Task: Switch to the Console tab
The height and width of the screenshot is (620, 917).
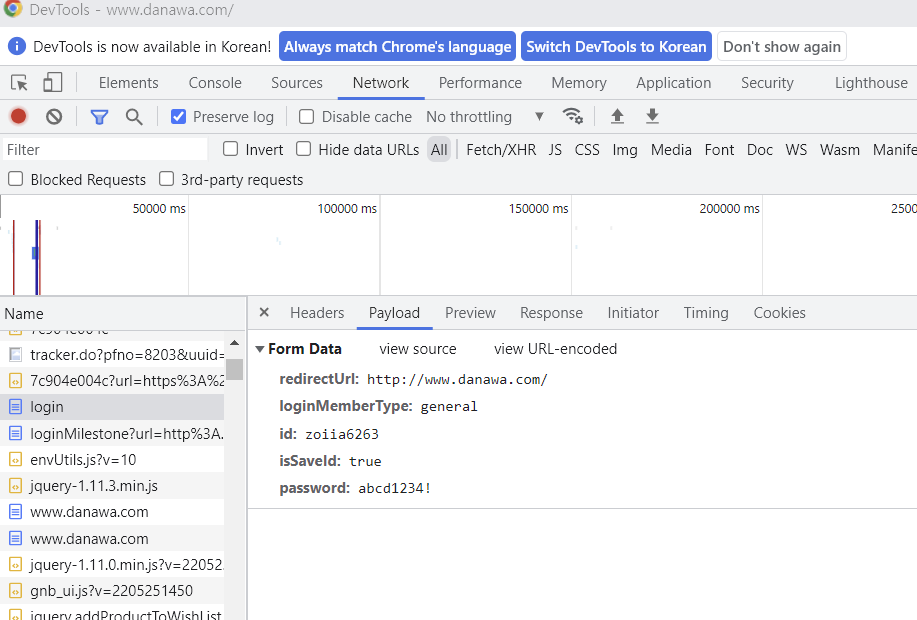Action: tap(215, 83)
